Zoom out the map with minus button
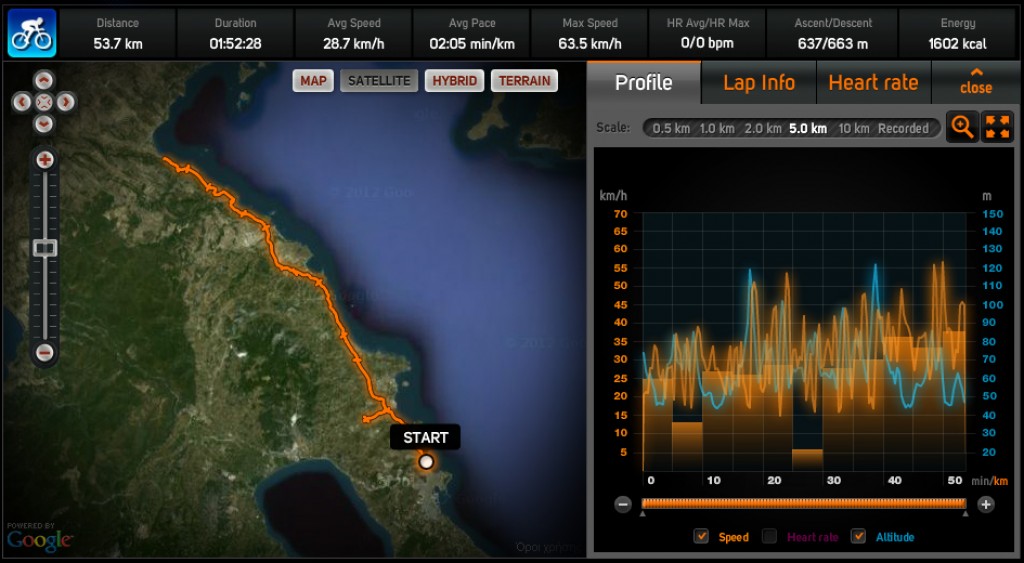The image size is (1024, 563). click(x=44, y=353)
